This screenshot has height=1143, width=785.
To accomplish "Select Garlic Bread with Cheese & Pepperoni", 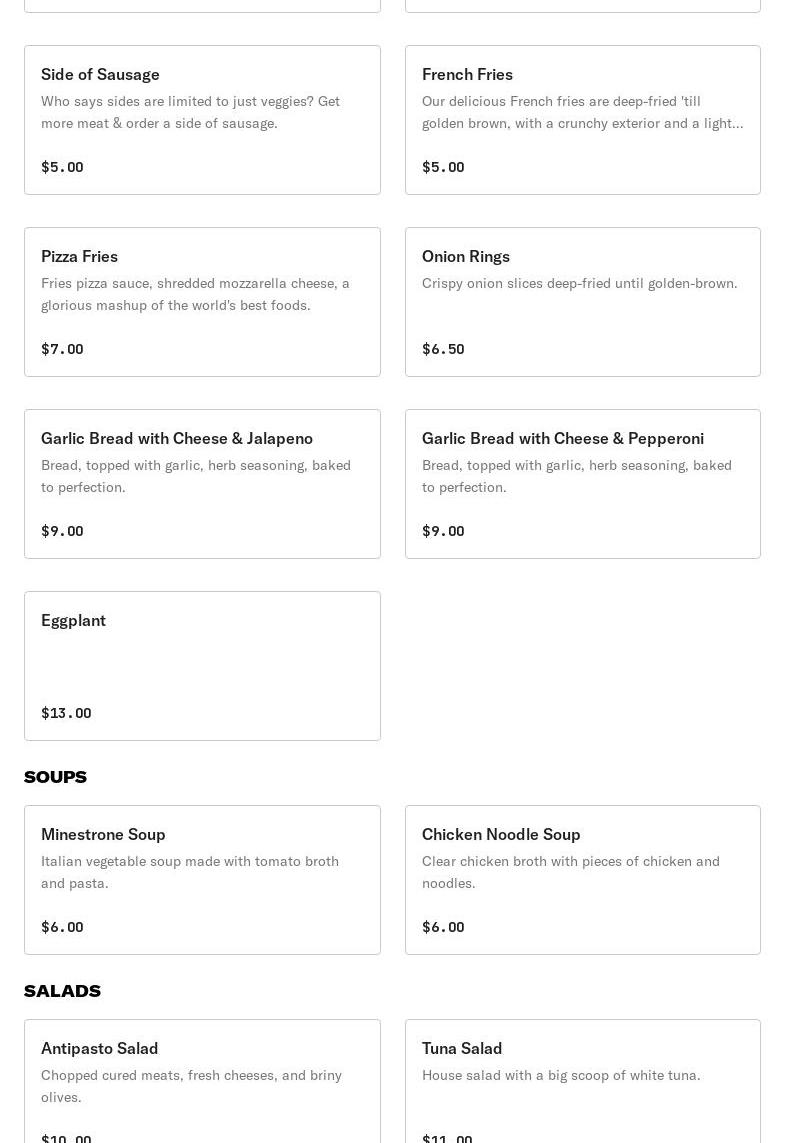I will click(x=582, y=484).
